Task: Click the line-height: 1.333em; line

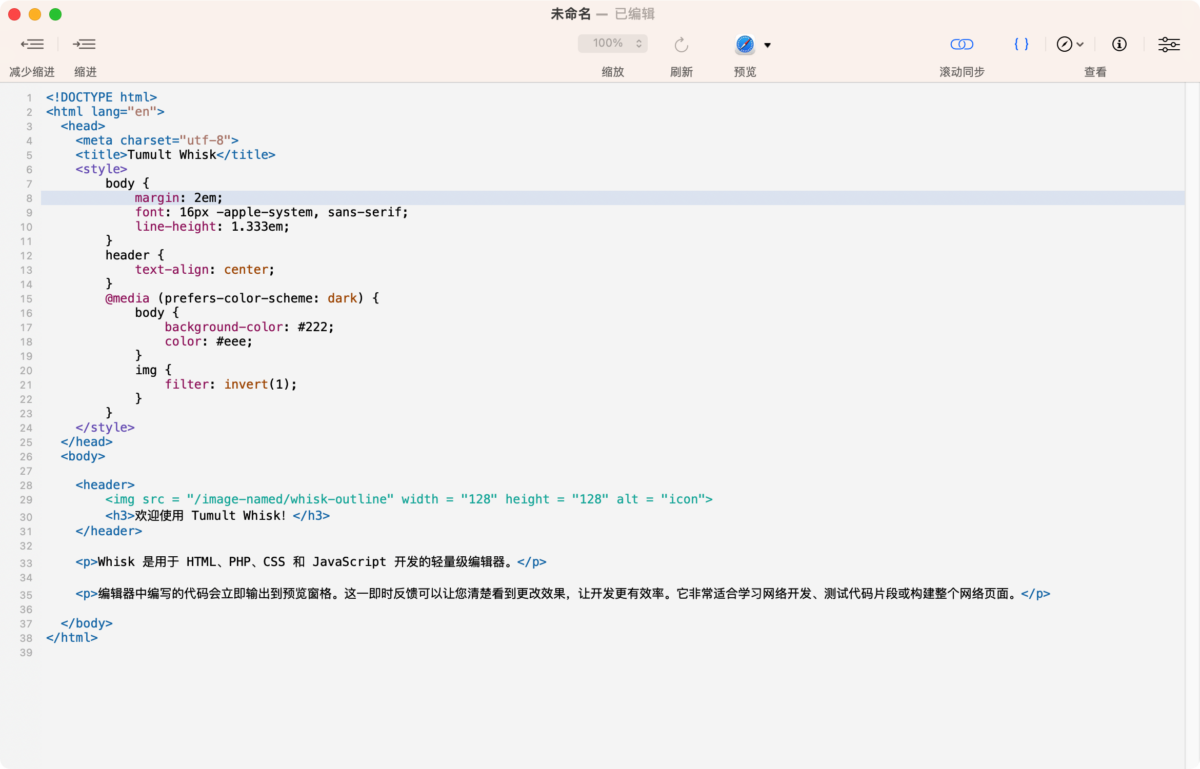Action: point(212,226)
